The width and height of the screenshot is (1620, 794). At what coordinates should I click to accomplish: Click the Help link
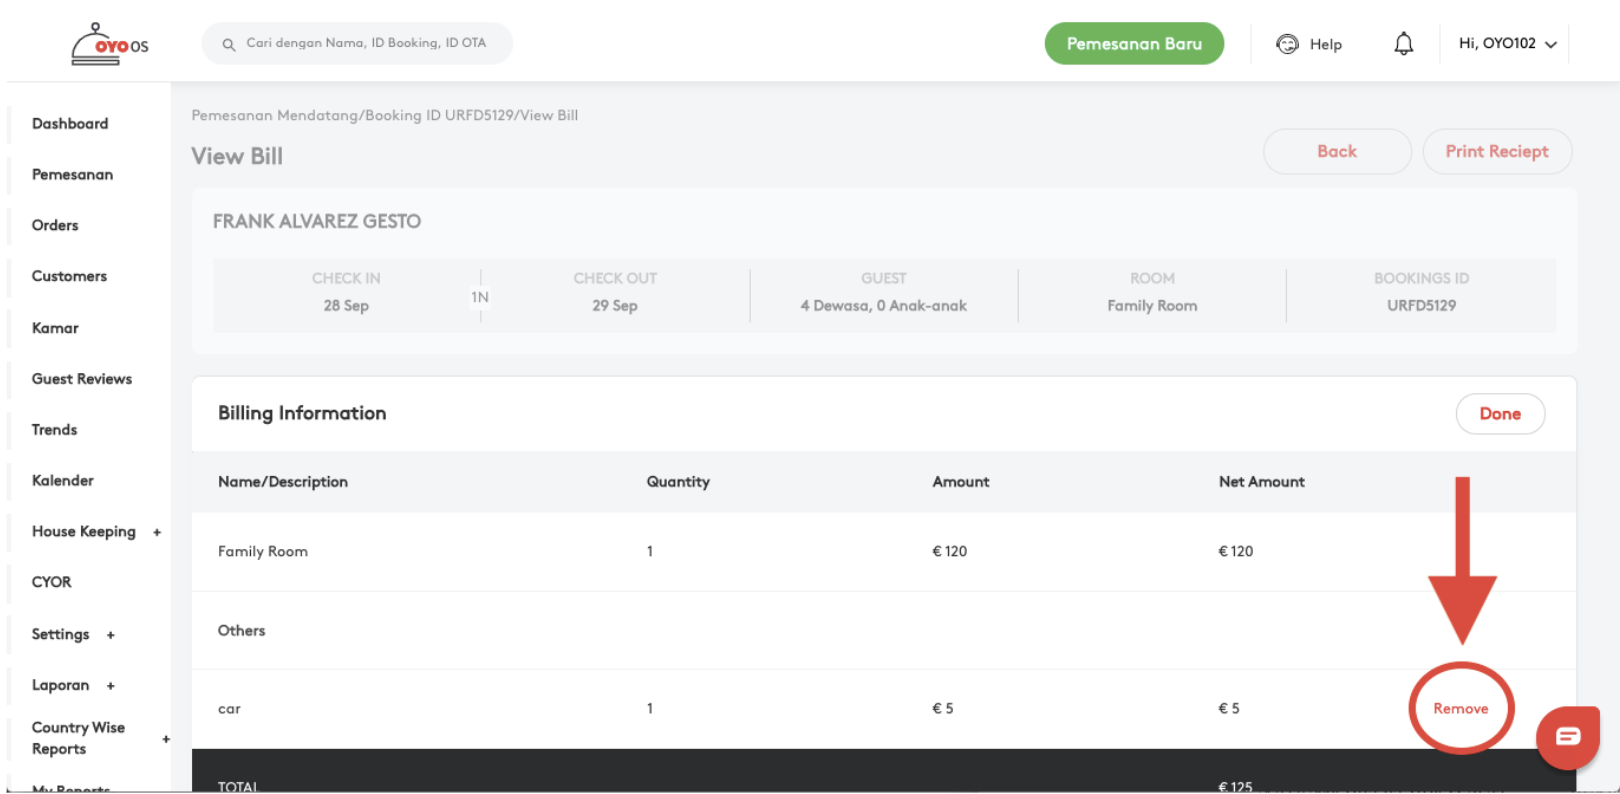pyautogui.click(x=1326, y=44)
